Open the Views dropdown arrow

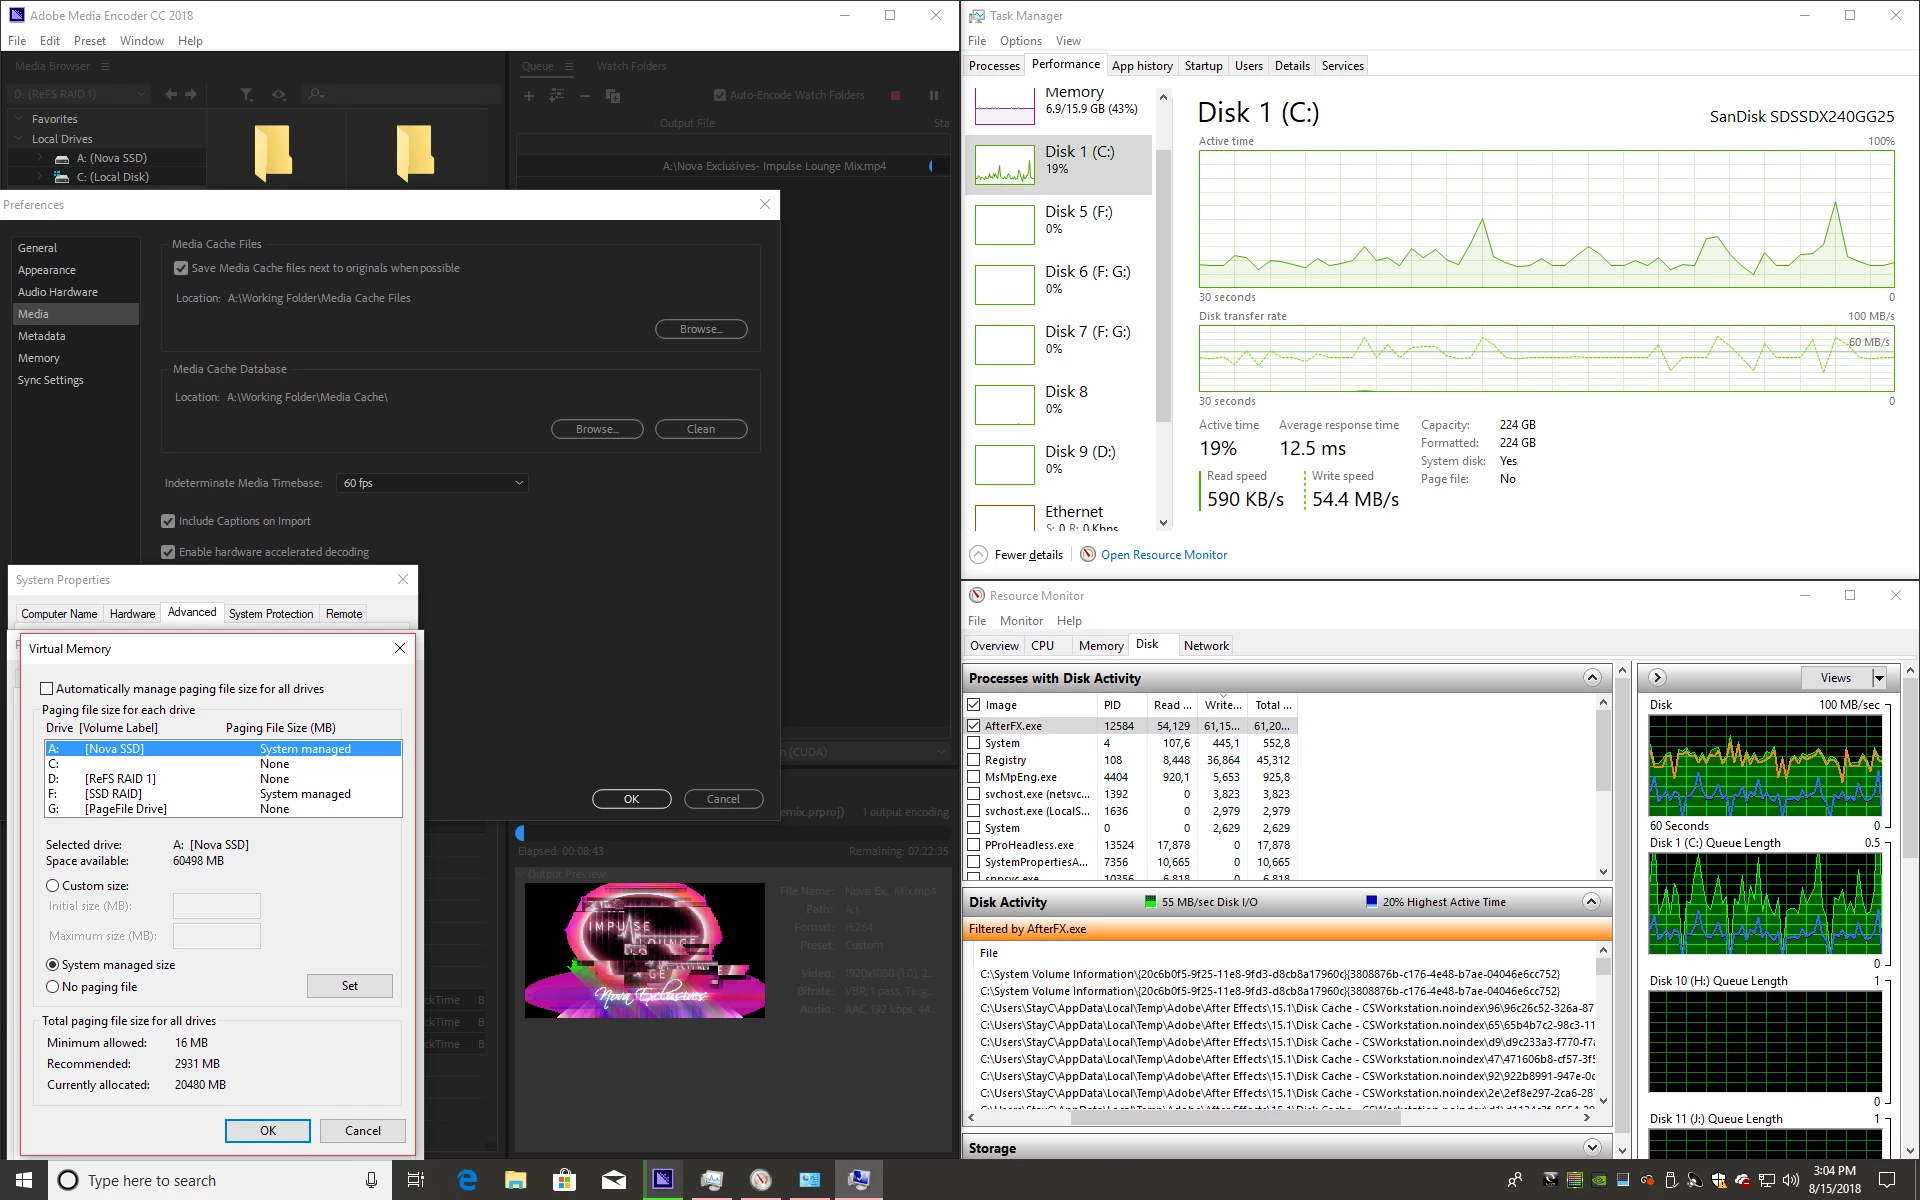pyautogui.click(x=1879, y=678)
